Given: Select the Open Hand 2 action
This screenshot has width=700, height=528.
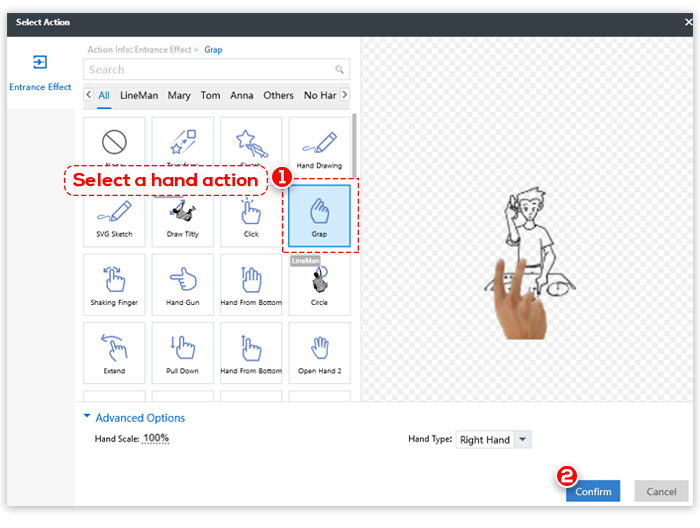Looking at the screenshot, I should 319,353.
